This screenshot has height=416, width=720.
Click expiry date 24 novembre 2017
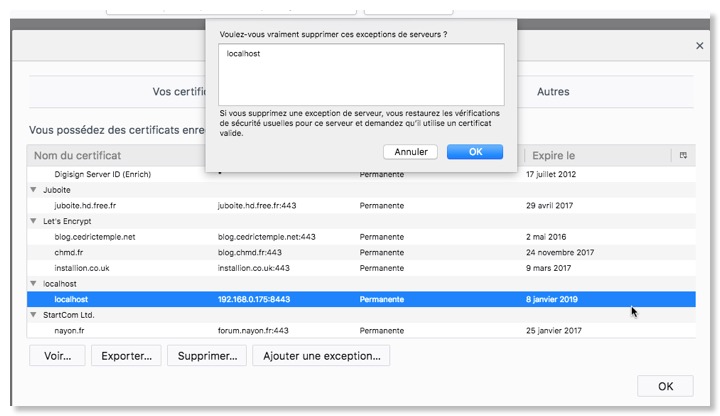tap(560, 253)
